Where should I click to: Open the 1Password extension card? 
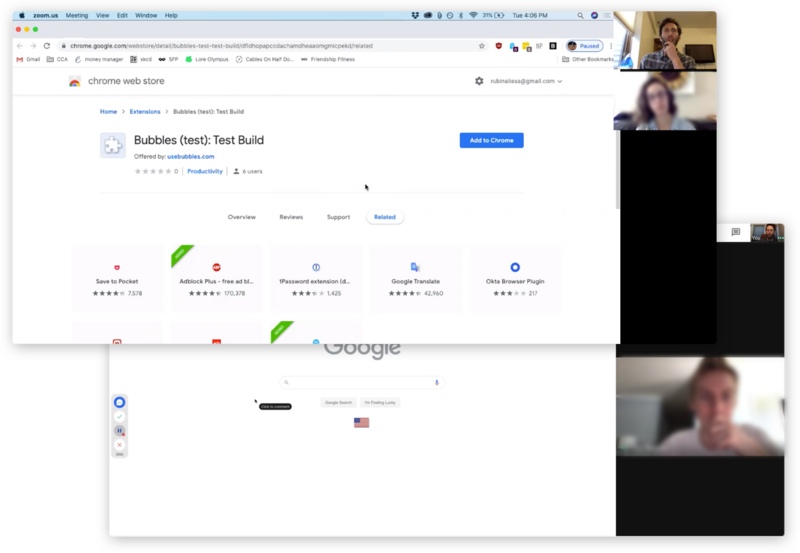(316, 279)
